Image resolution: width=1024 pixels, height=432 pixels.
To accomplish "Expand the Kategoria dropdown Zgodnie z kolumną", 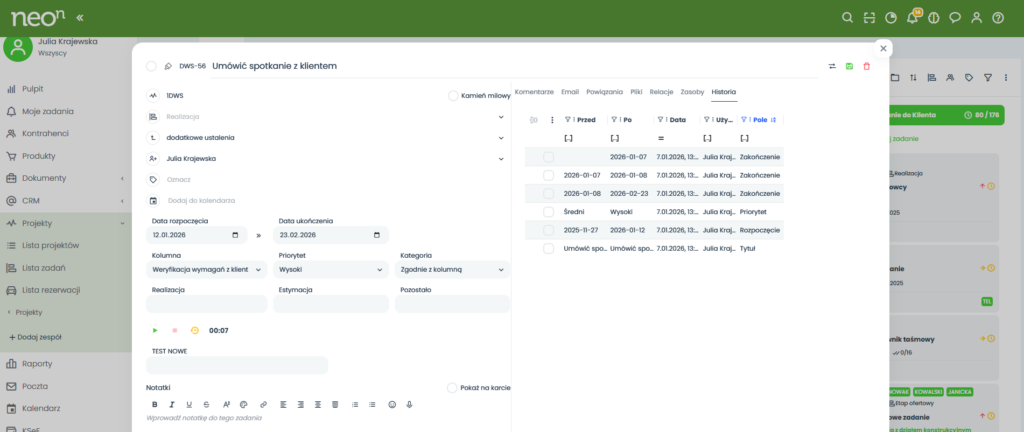I will tap(453, 269).
